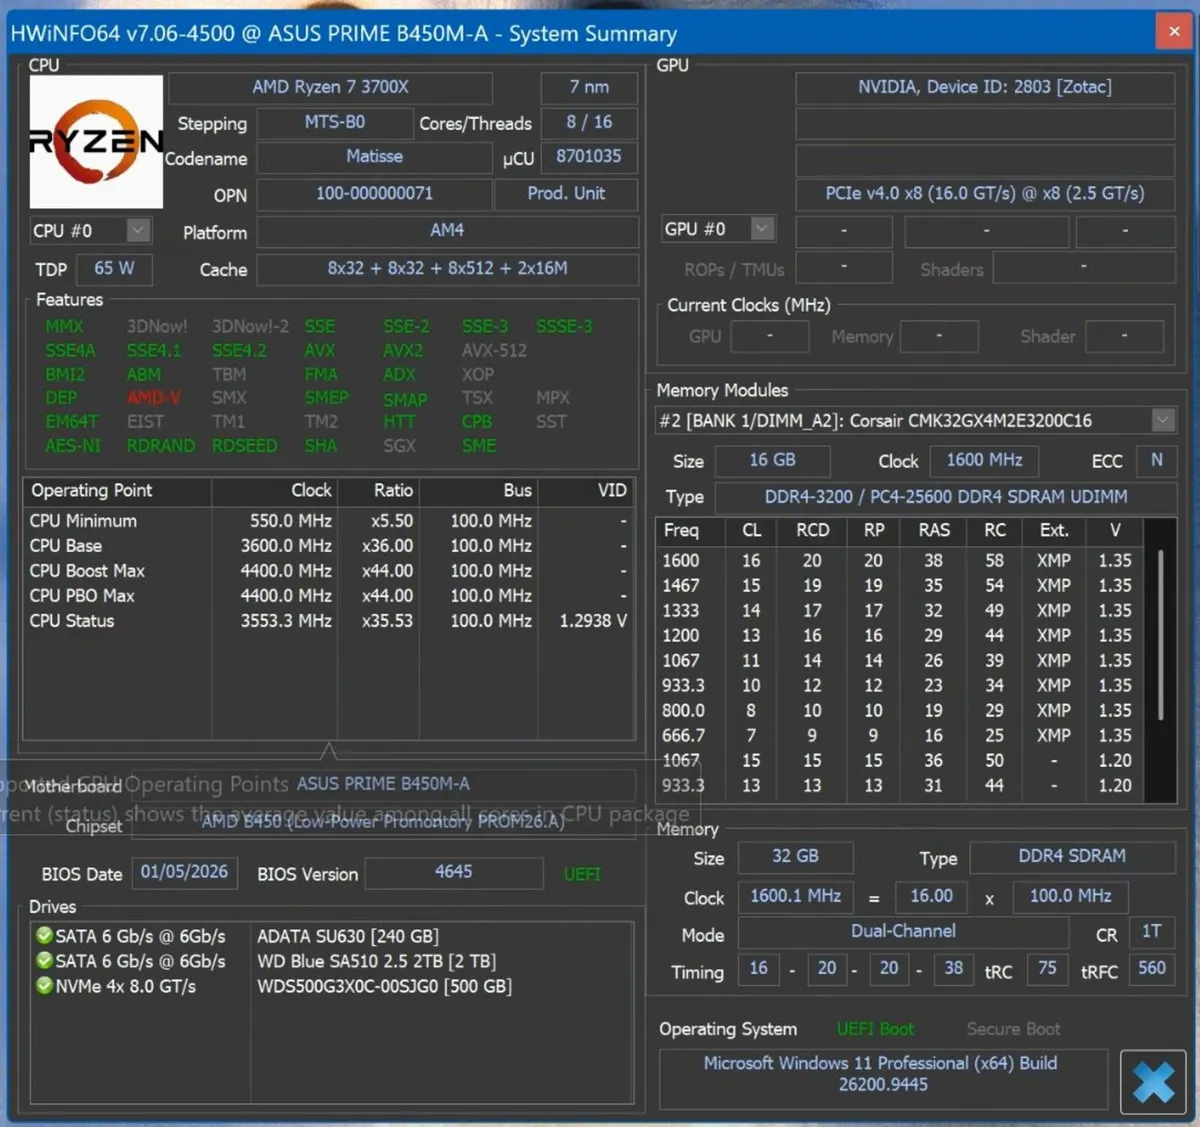Click the ECC N value box
The width and height of the screenshot is (1200, 1127).
(1156, 461)
